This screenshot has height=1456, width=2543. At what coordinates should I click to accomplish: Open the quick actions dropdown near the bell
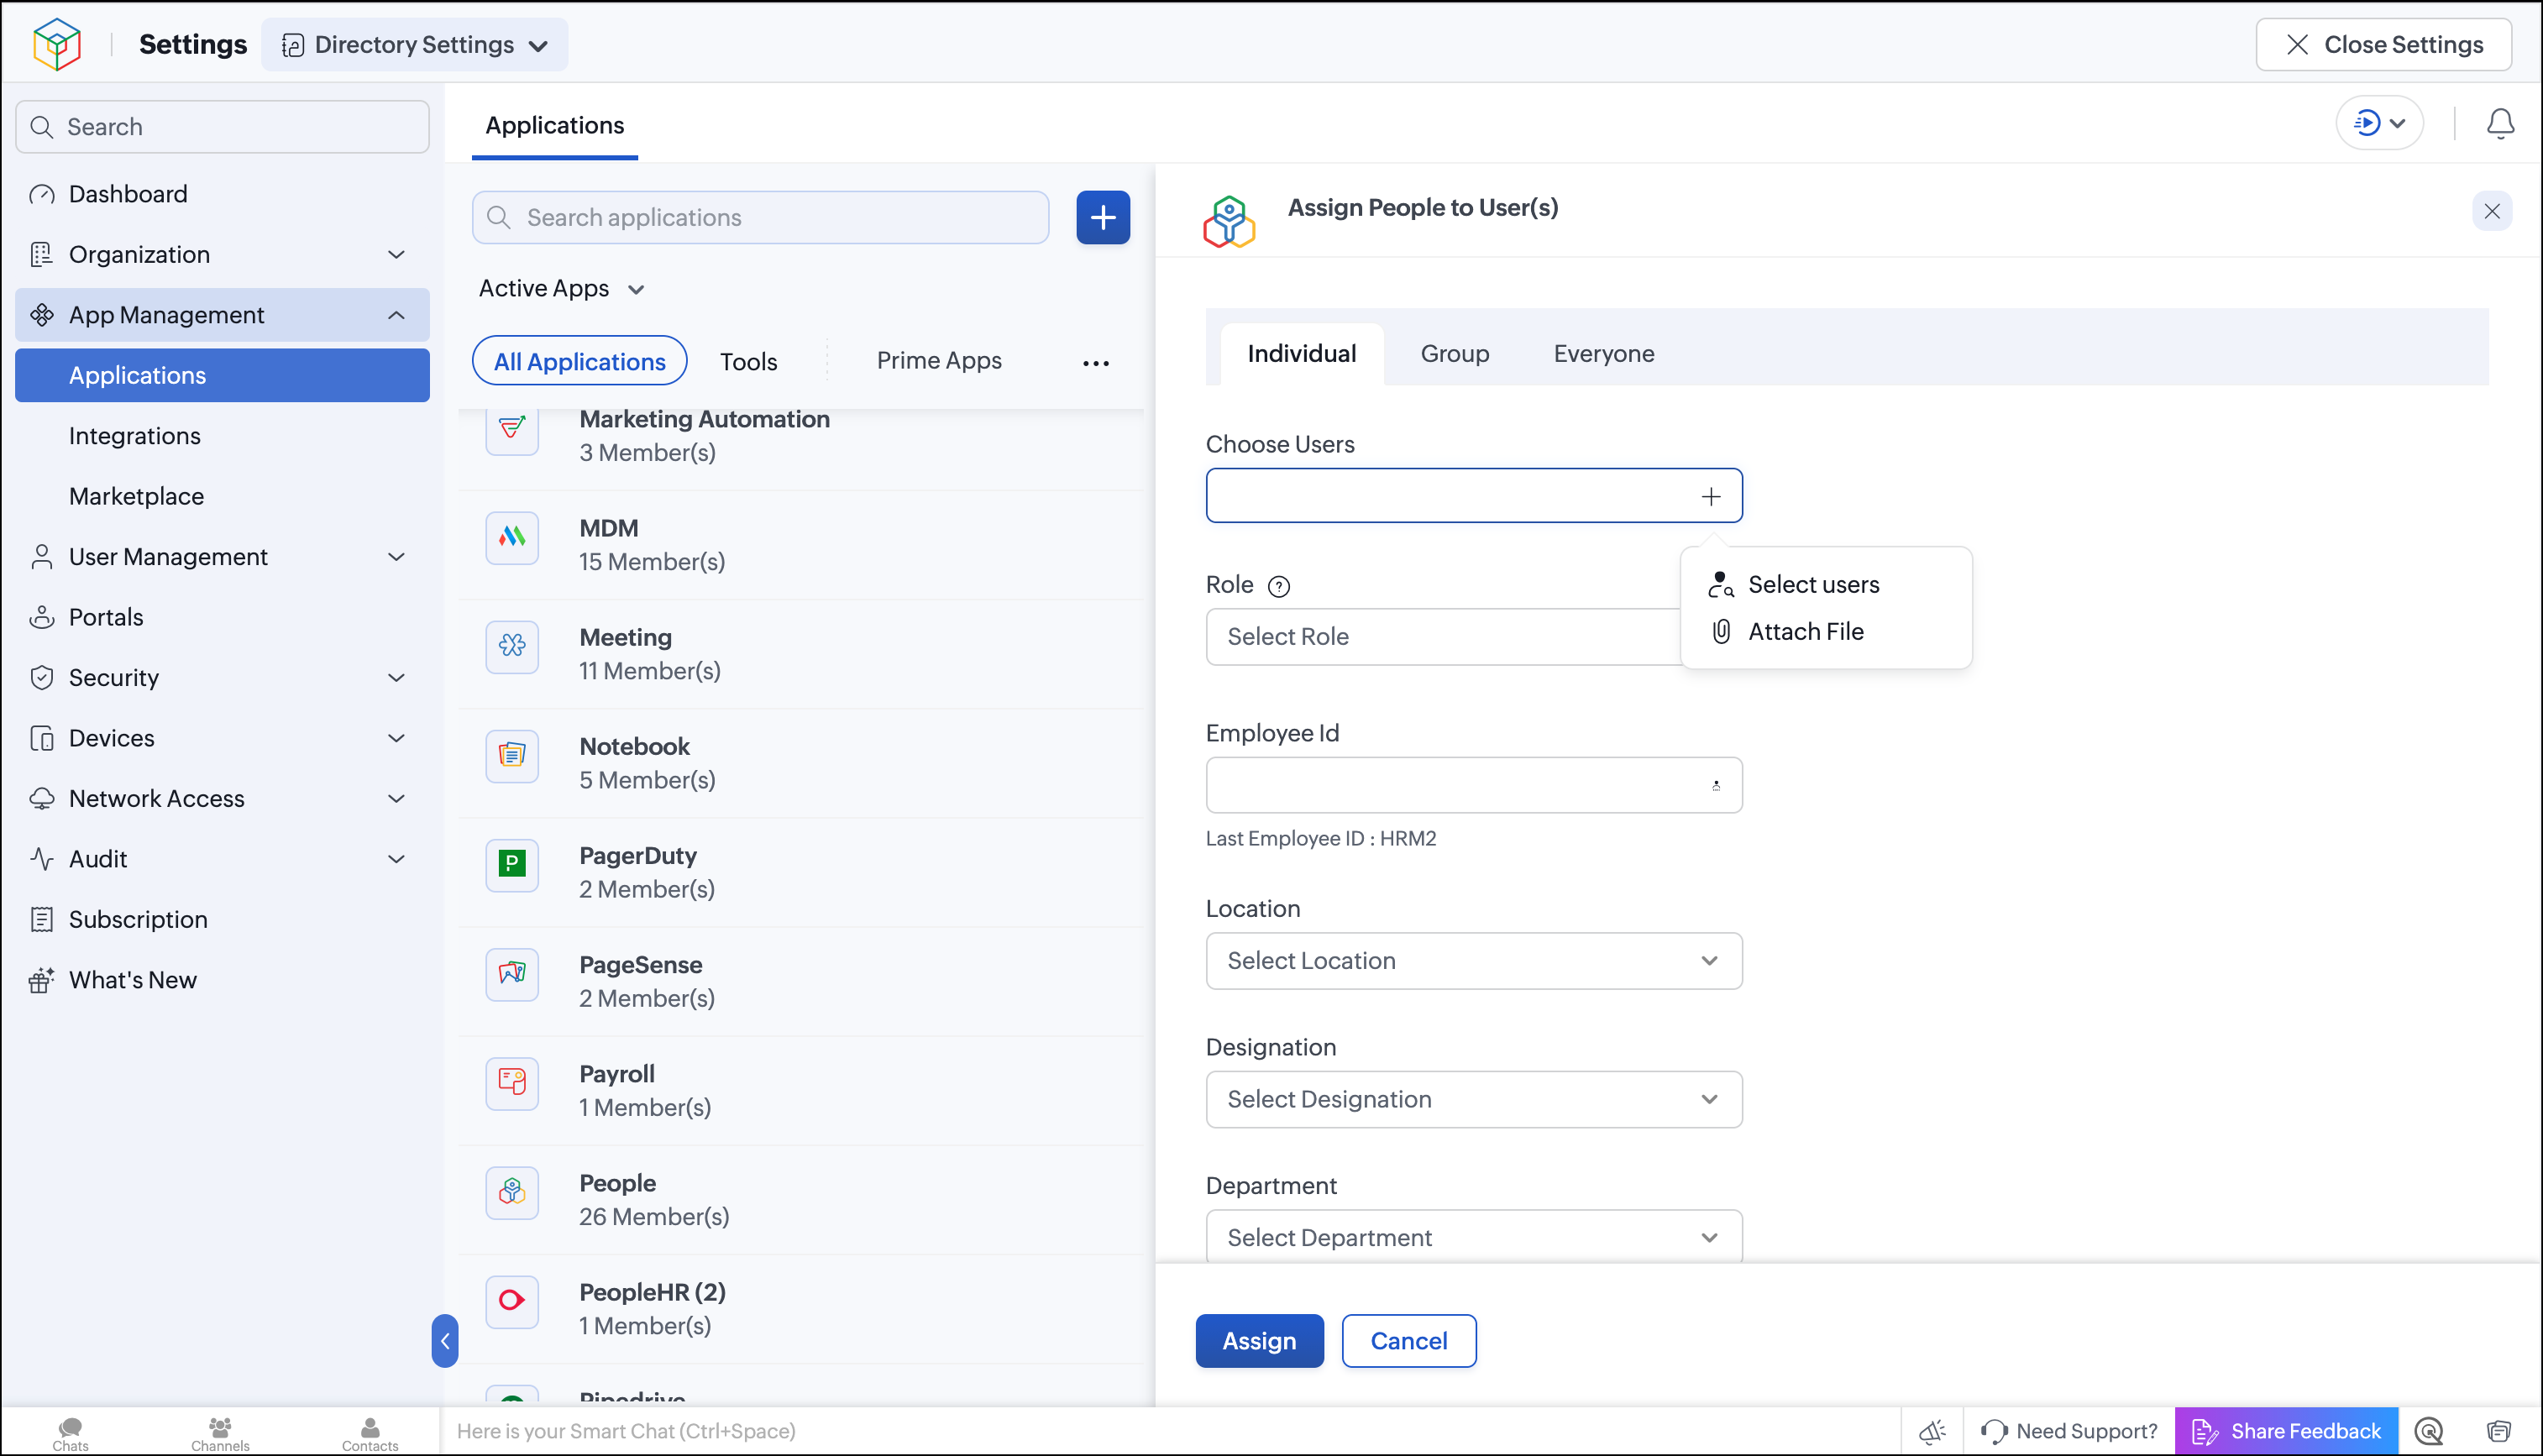click(2380, 124)
